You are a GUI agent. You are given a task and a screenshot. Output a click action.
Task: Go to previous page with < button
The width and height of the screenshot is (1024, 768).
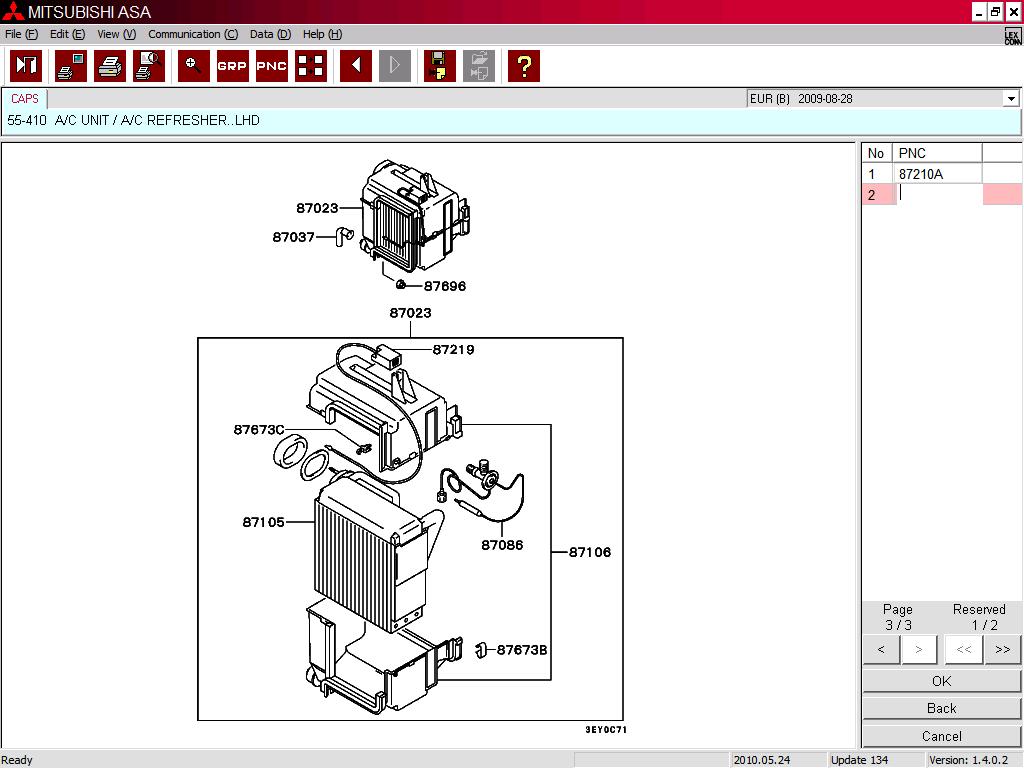coord(881,649)
